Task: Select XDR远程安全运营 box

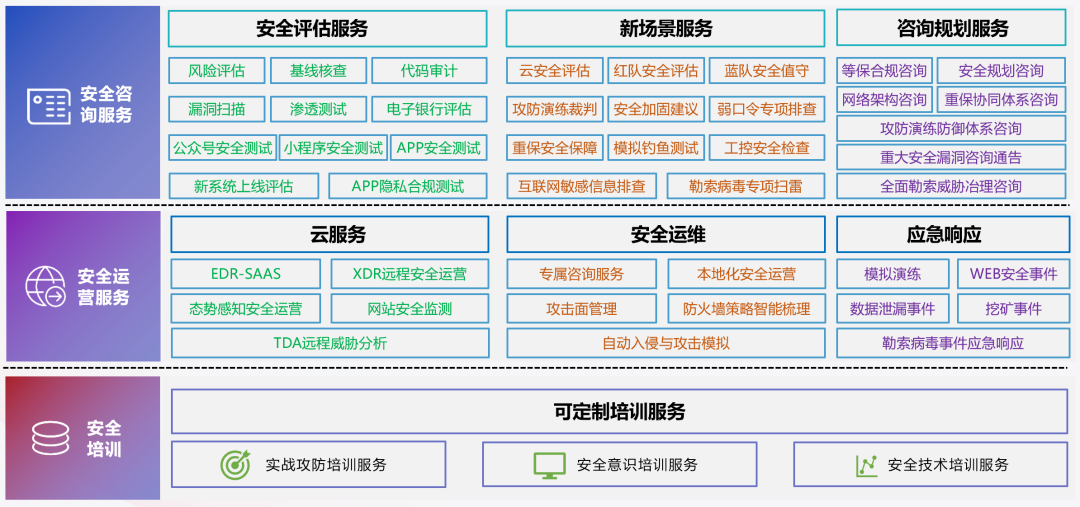Action: tap(409, 274)
